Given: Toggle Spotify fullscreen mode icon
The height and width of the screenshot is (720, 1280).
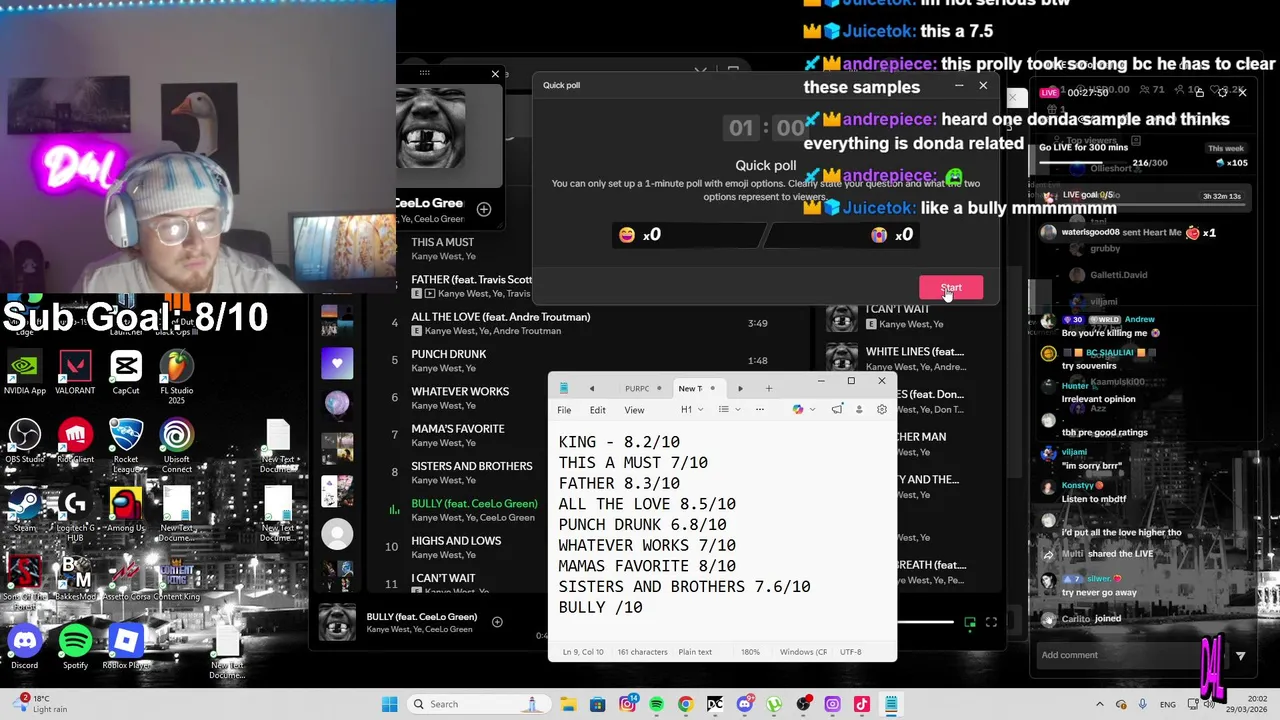Looking at the screenshot, I should 991,622.
